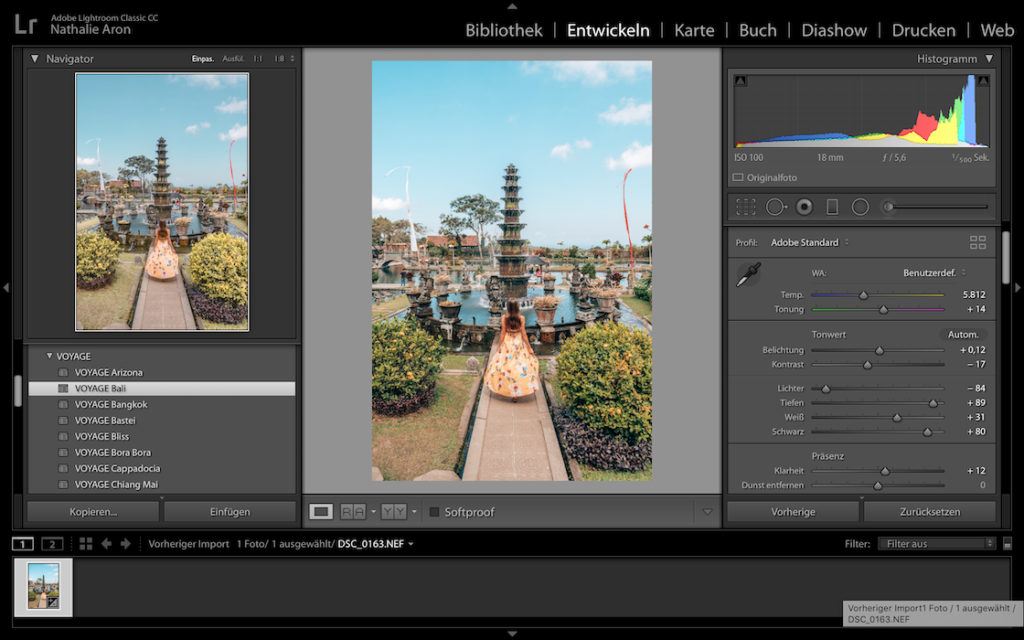Open the Drucken module

click(923, 30)
